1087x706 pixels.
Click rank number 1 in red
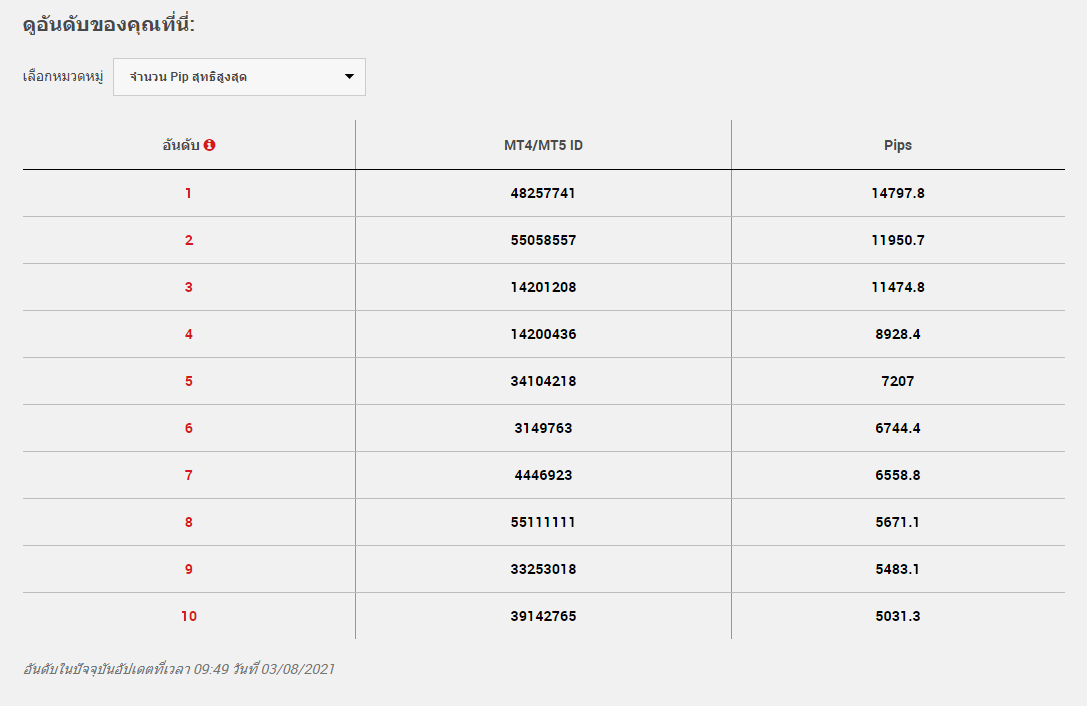tap(189, 193)
